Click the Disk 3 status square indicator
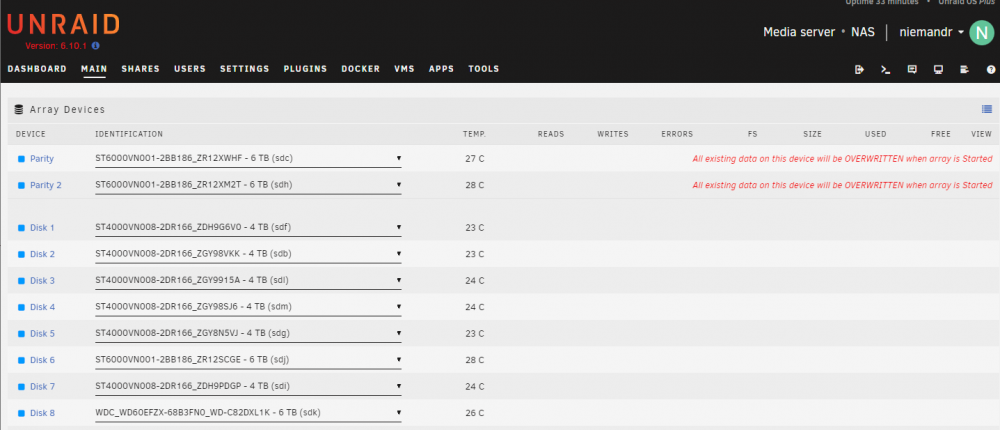Viewport: 1000px width, 430px height. 21,281
